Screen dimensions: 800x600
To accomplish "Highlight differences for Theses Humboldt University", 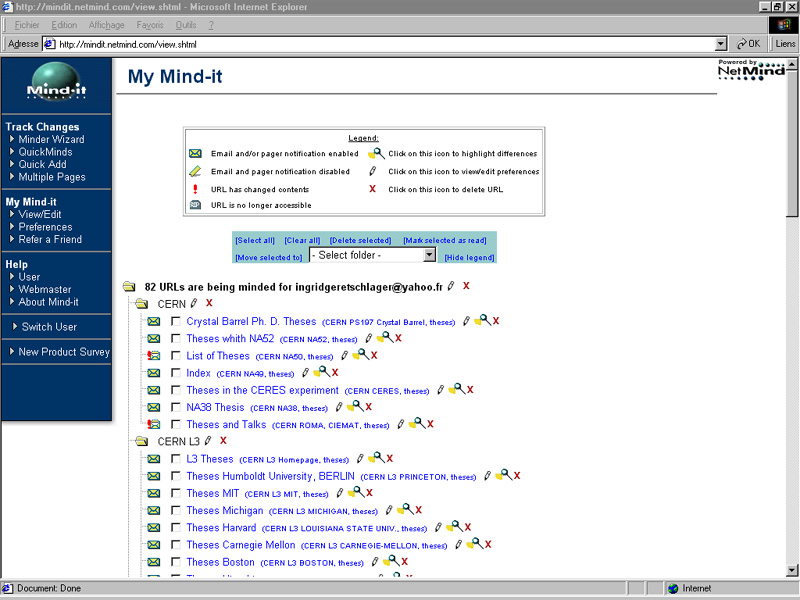I will click(x=503, y=474).
